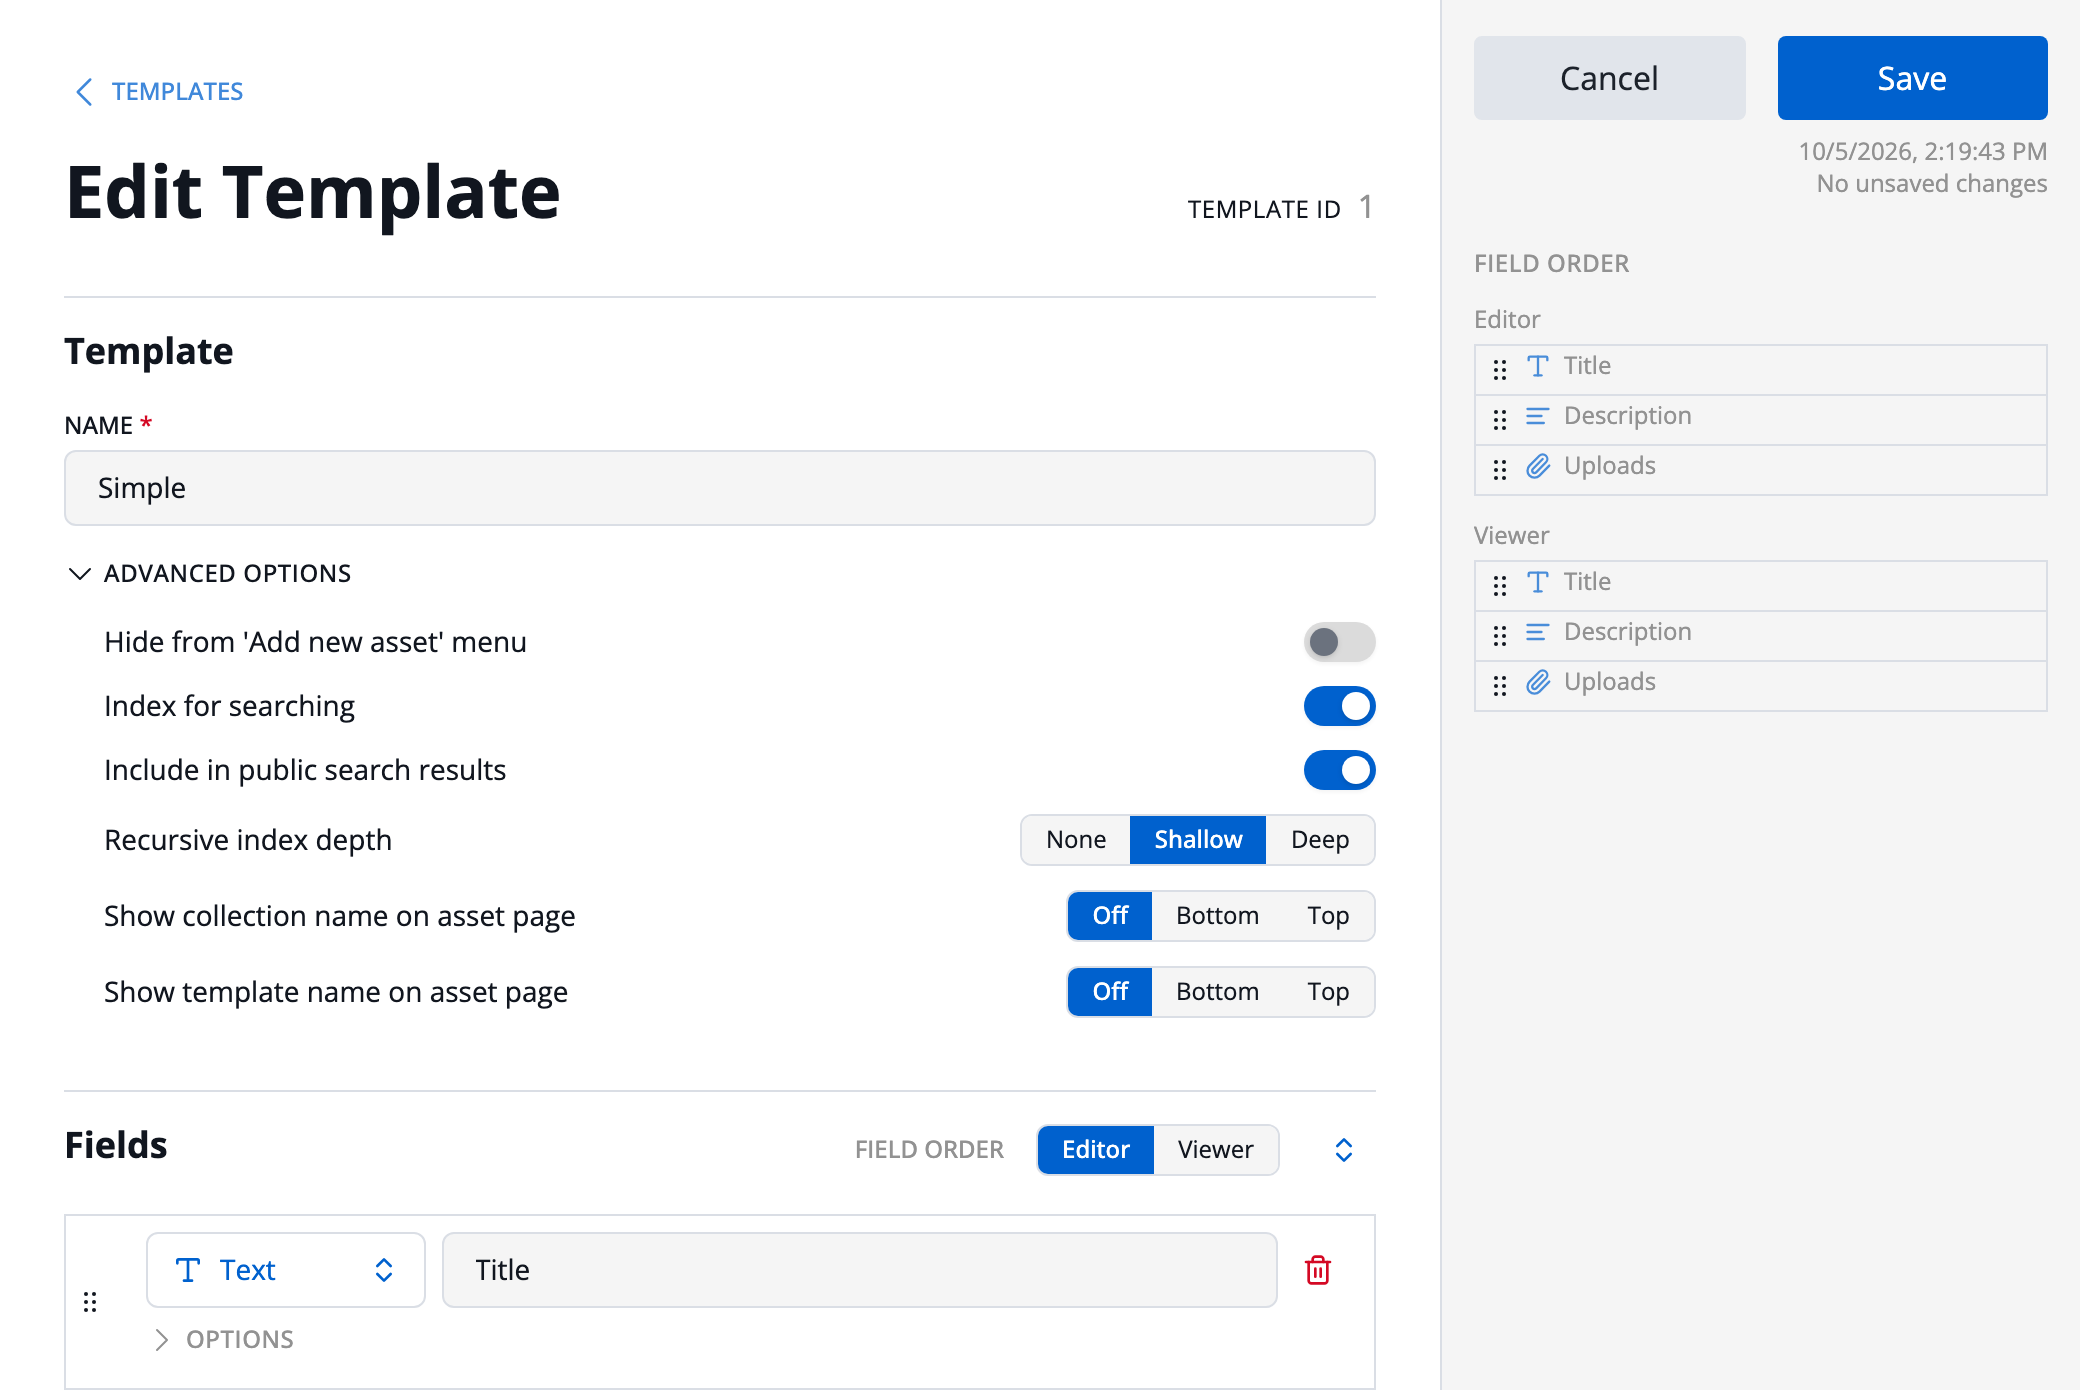Screen dimensions: 2080x1390
Task: Show template name at Top
Action: click(1328, 992)
